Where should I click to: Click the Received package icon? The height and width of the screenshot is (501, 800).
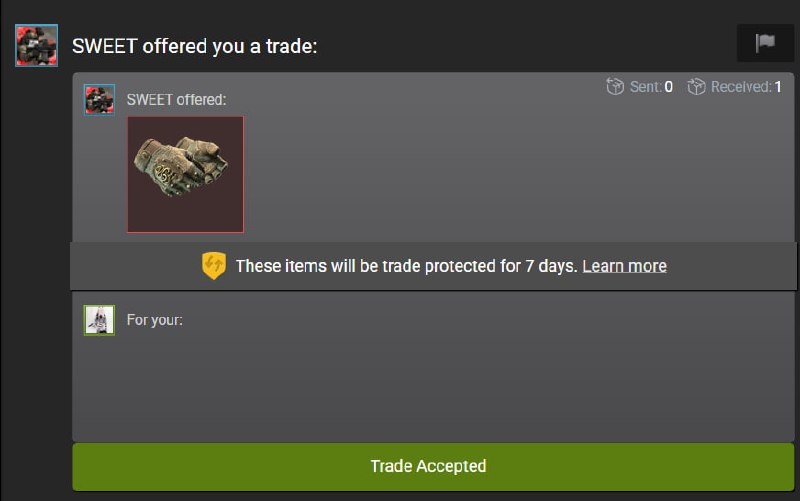coord(696,86)
